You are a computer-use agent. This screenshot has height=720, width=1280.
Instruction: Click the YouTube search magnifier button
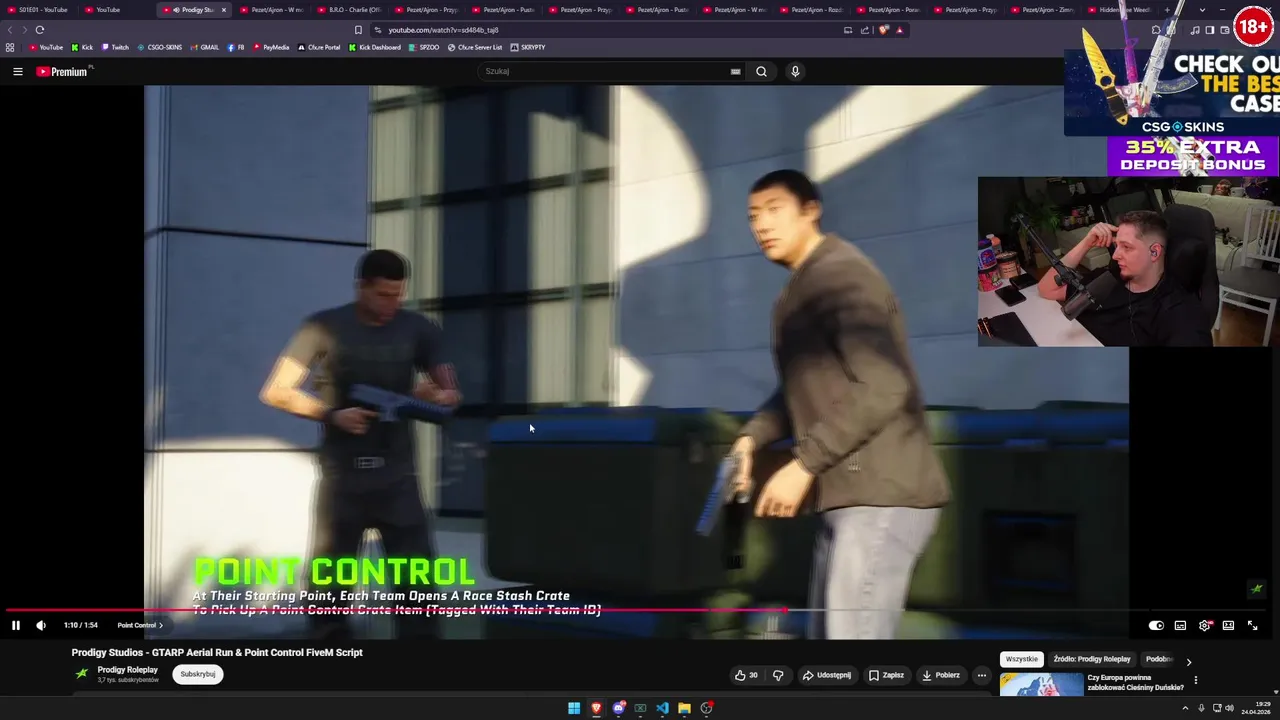point(761,71)
